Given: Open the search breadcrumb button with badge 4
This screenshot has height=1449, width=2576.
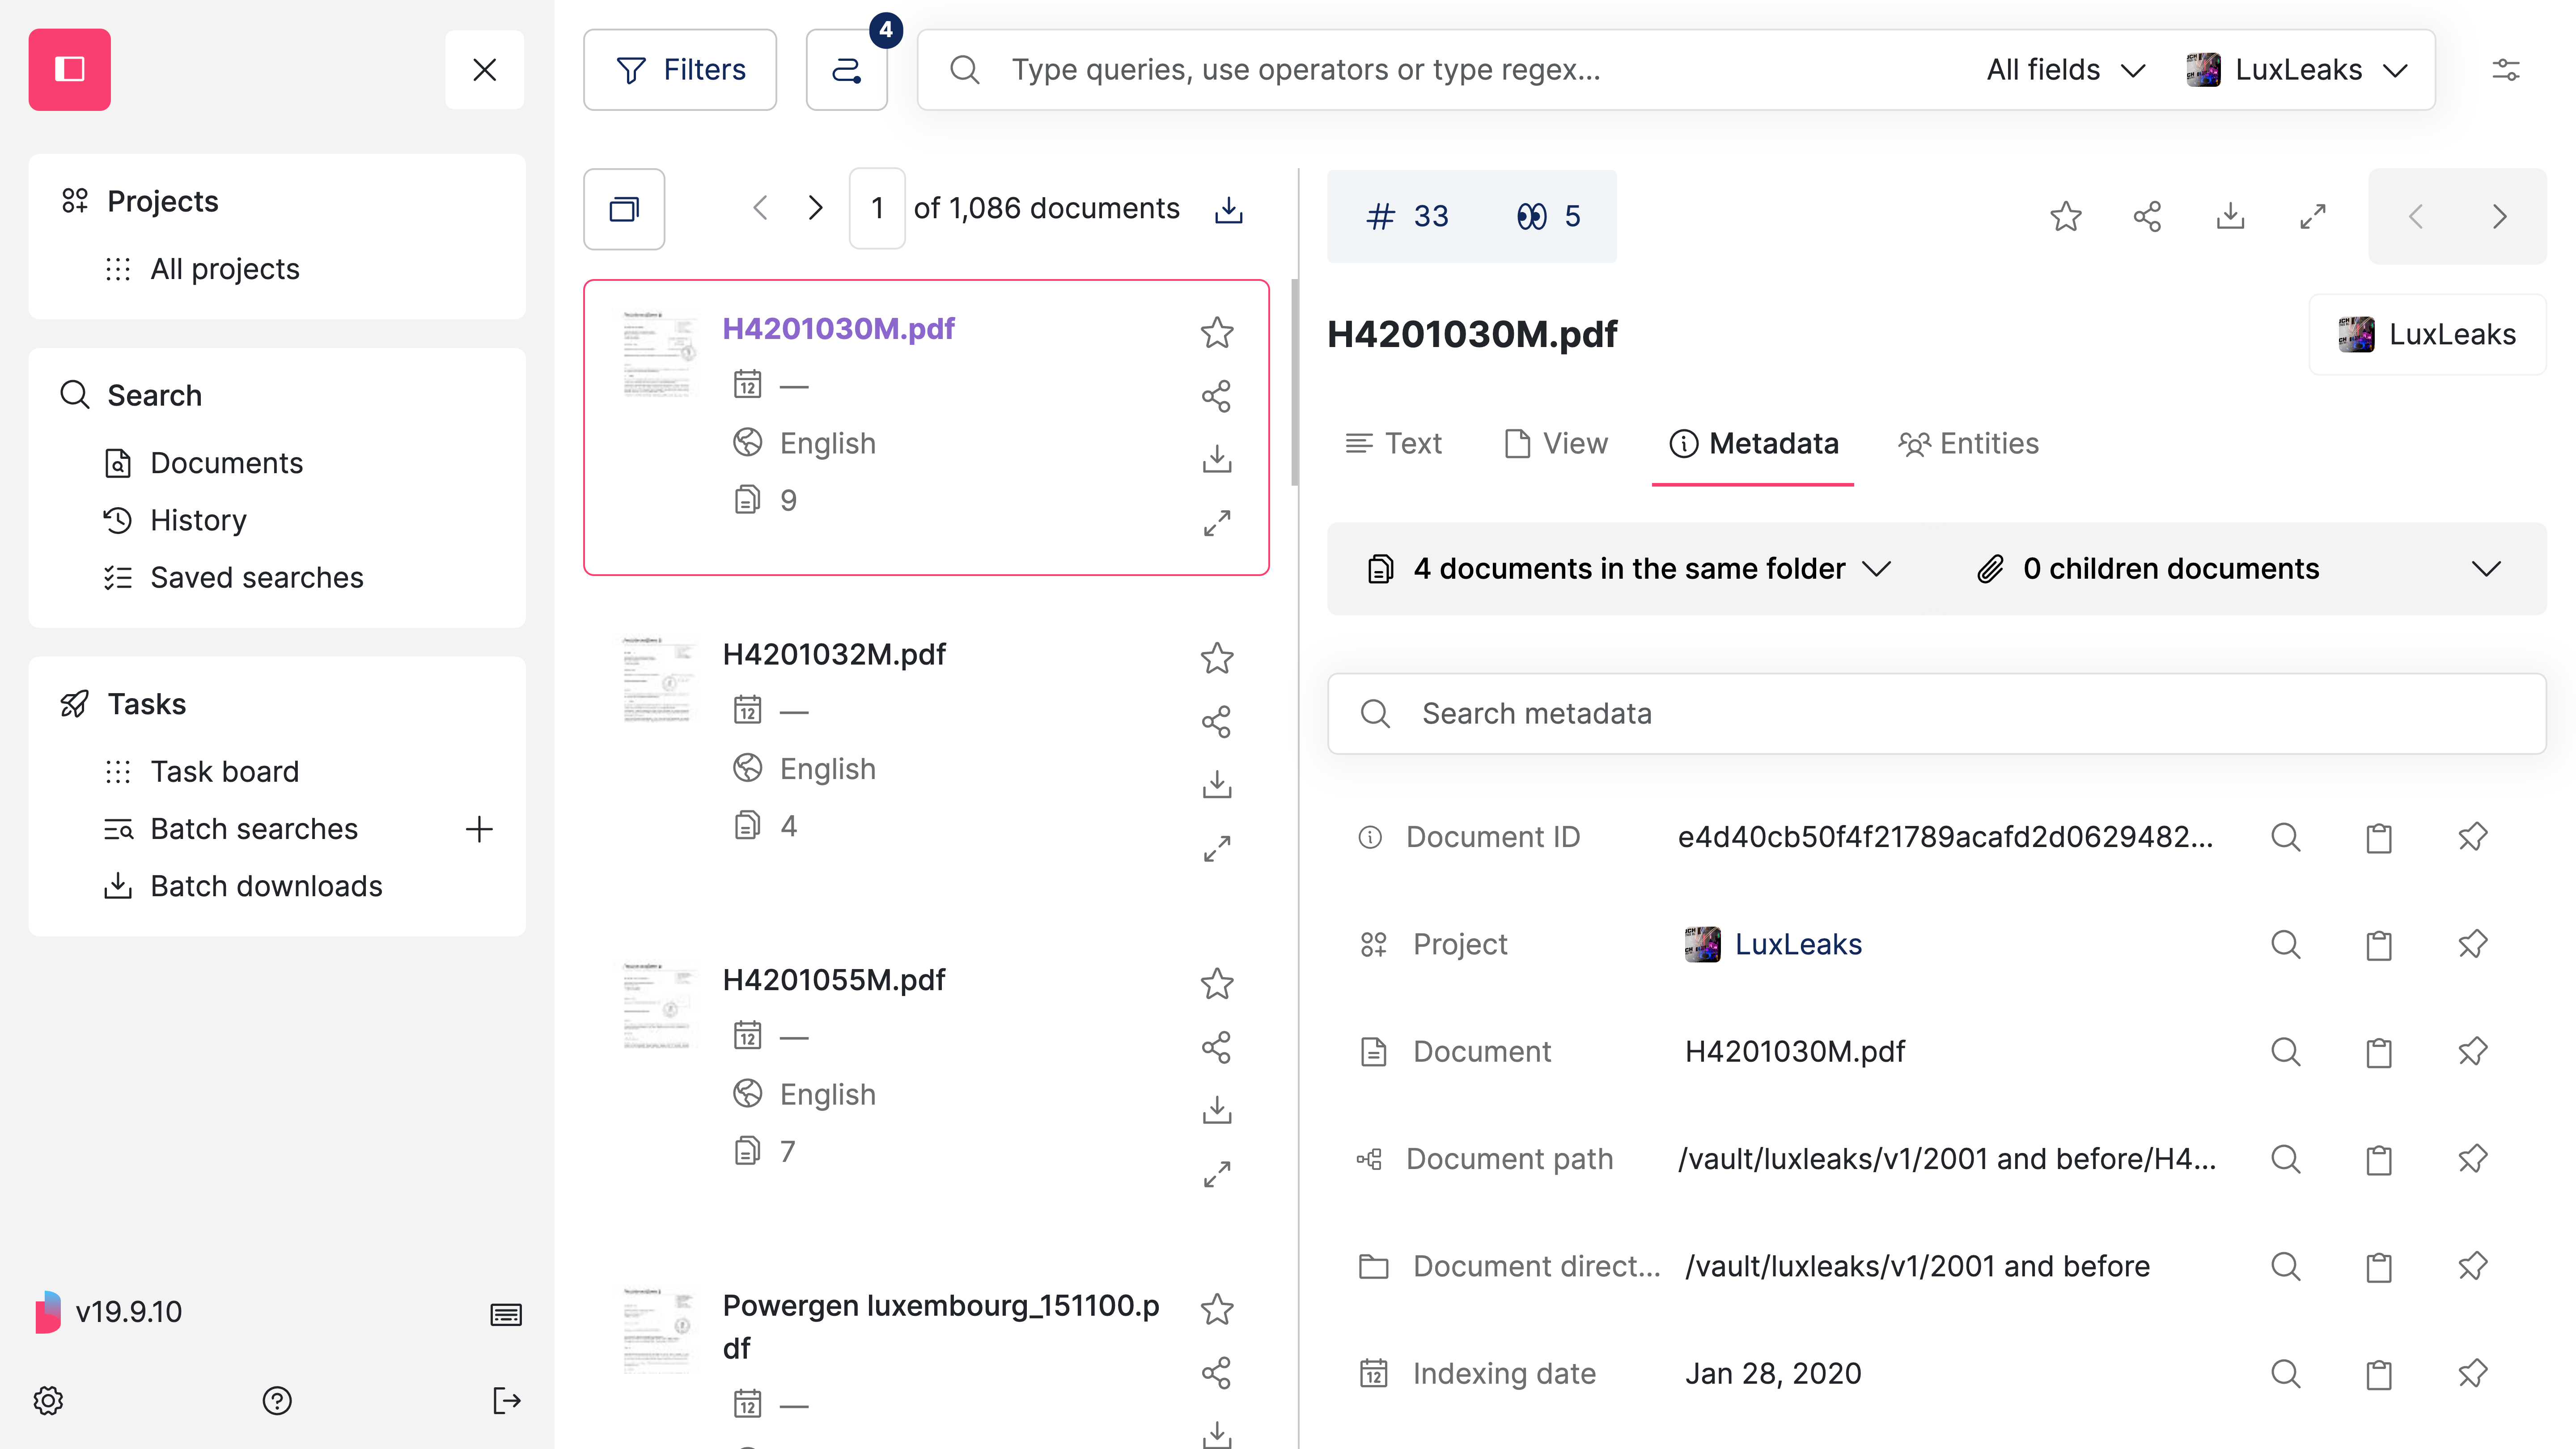Looking at the screenshot, I should [846, 70].
